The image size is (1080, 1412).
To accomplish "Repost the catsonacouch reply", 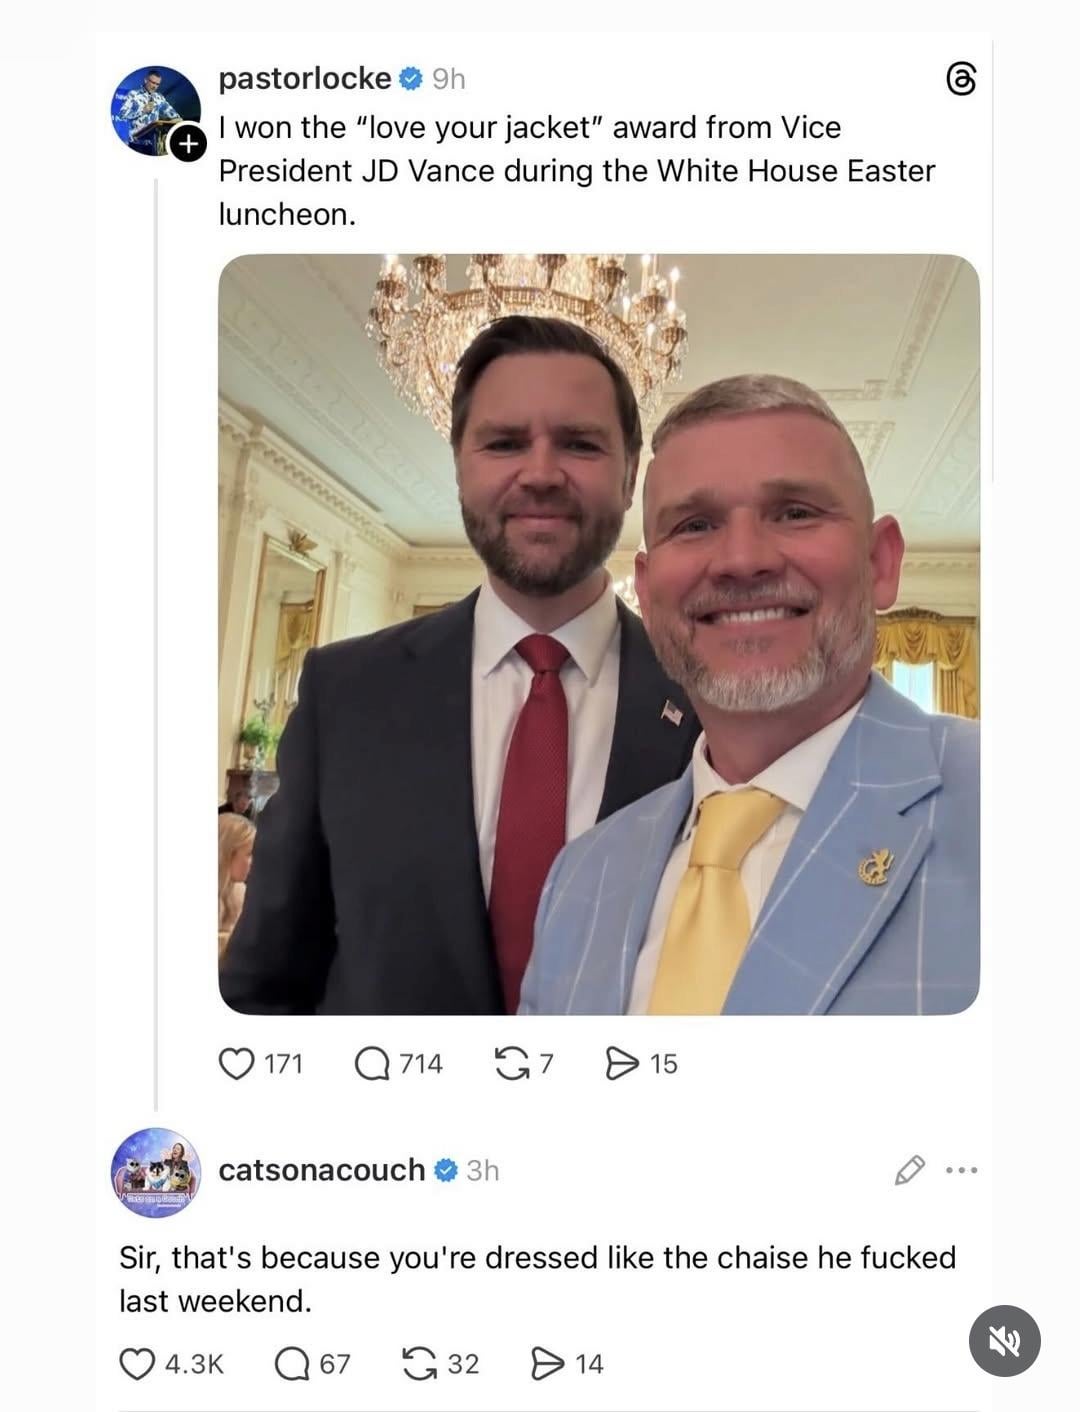I will coord(419,1363).
